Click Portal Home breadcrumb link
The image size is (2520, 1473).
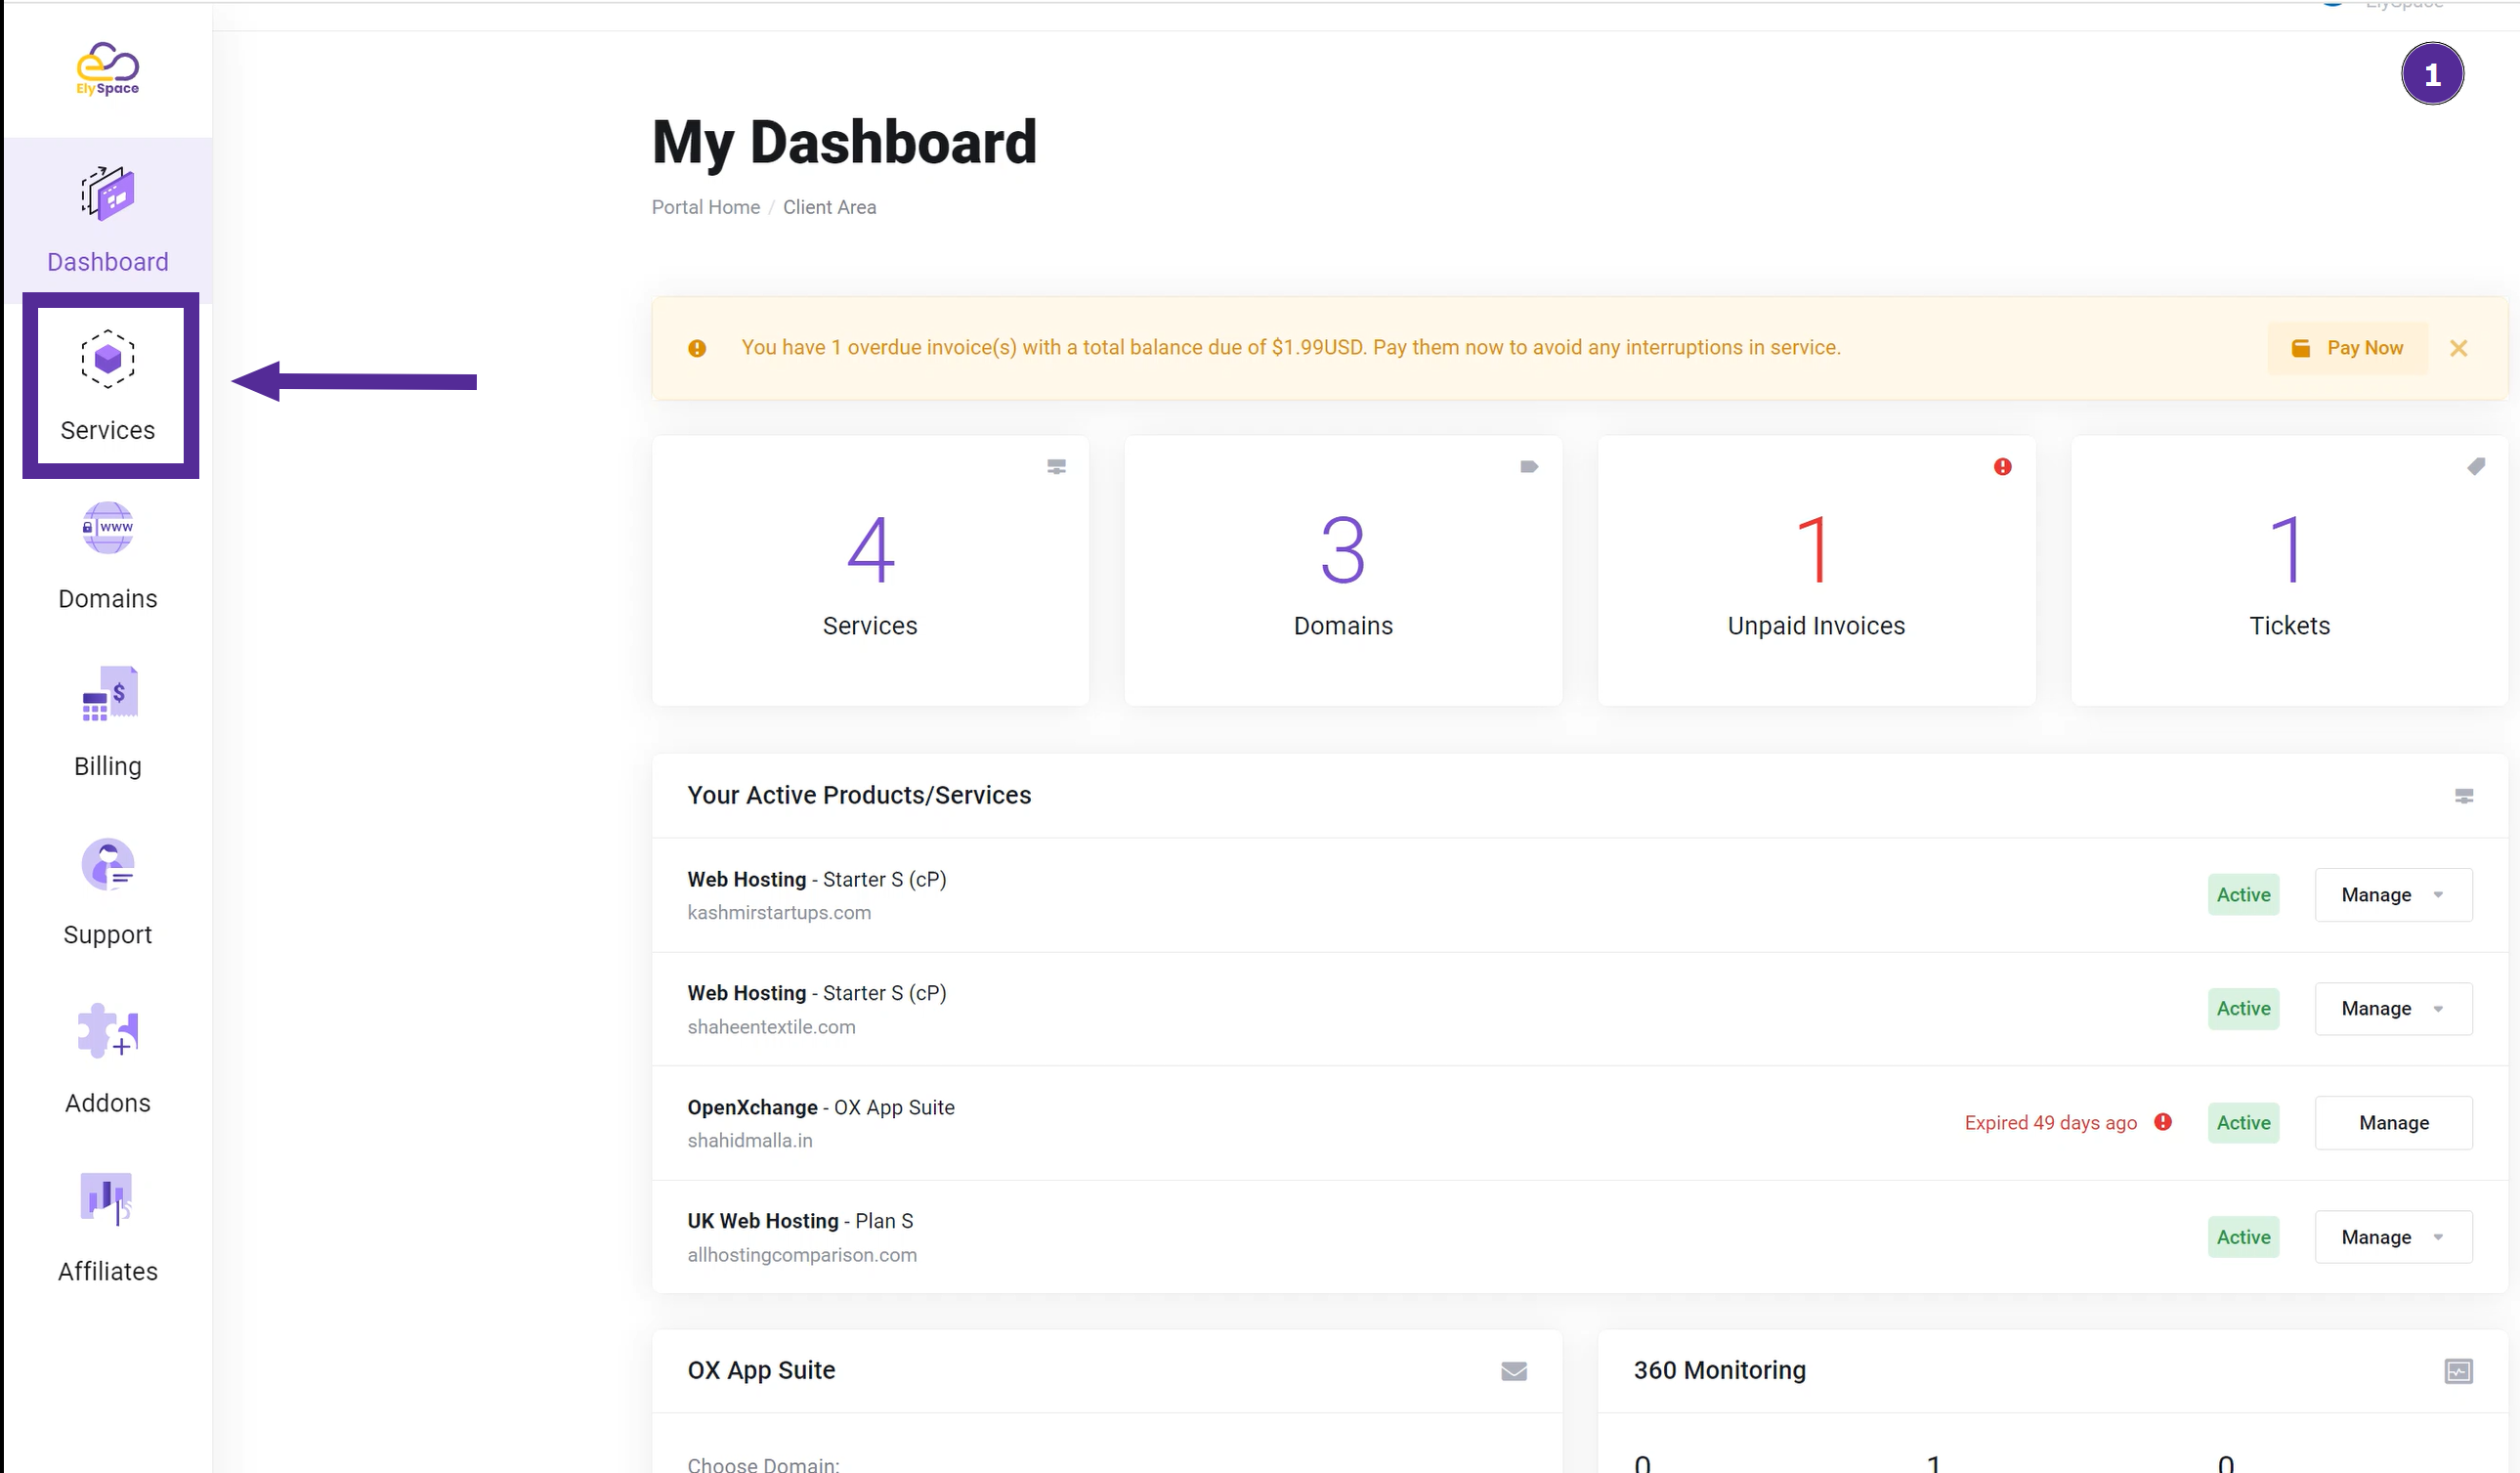tap(705, 207)
